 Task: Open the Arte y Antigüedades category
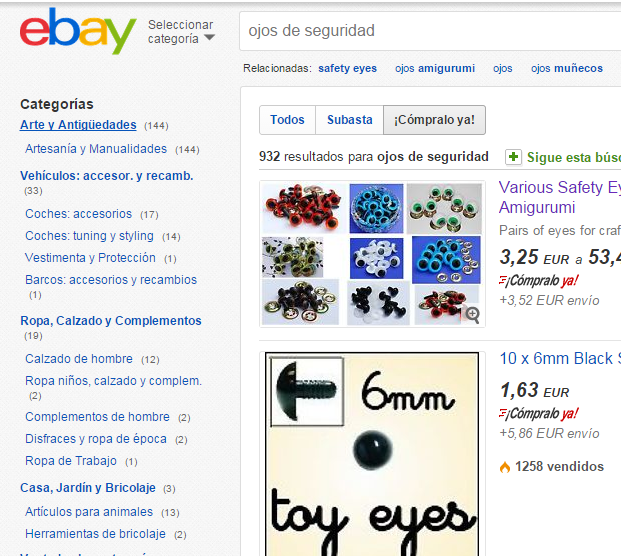click(78, 125)
